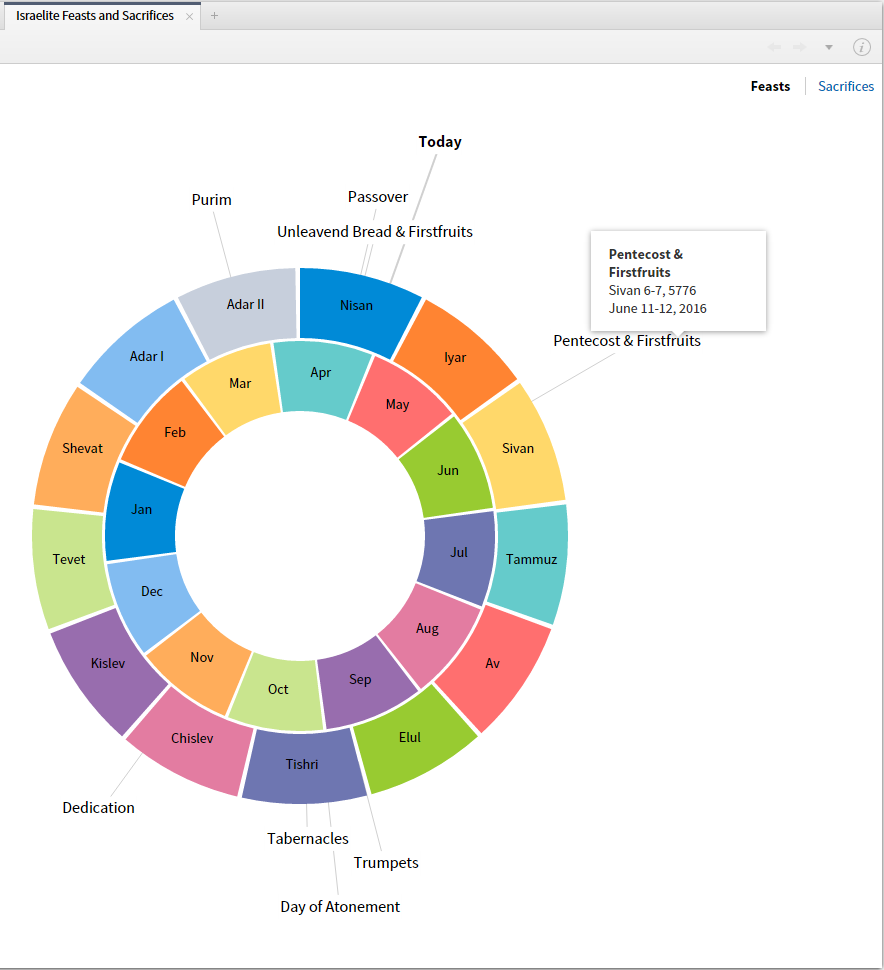884x970 pixels.
Task: Select the Feasts view
Action: 770,86
